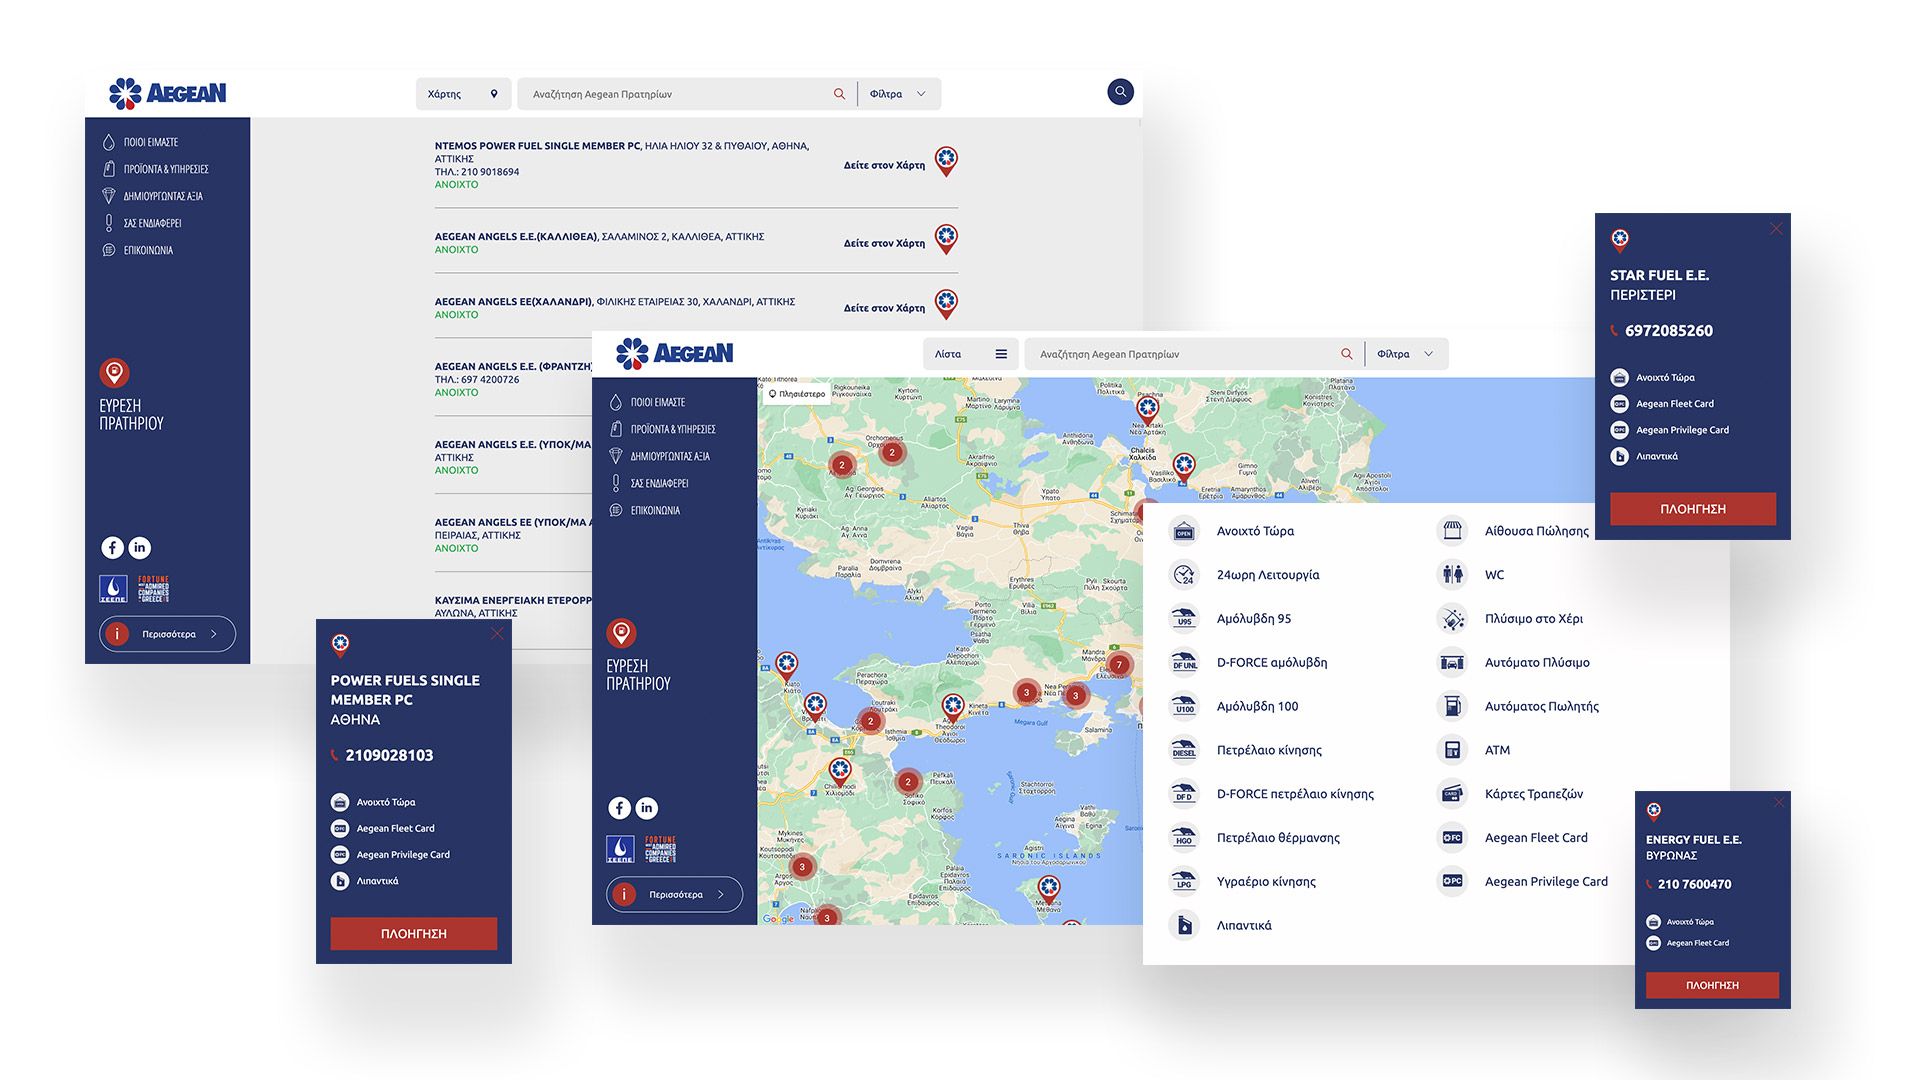Toggle the D-FORCE πετρέλαιο κίνησης filter
Viewport: 1920px width, 1080px height.
(x=1271, y=794)
